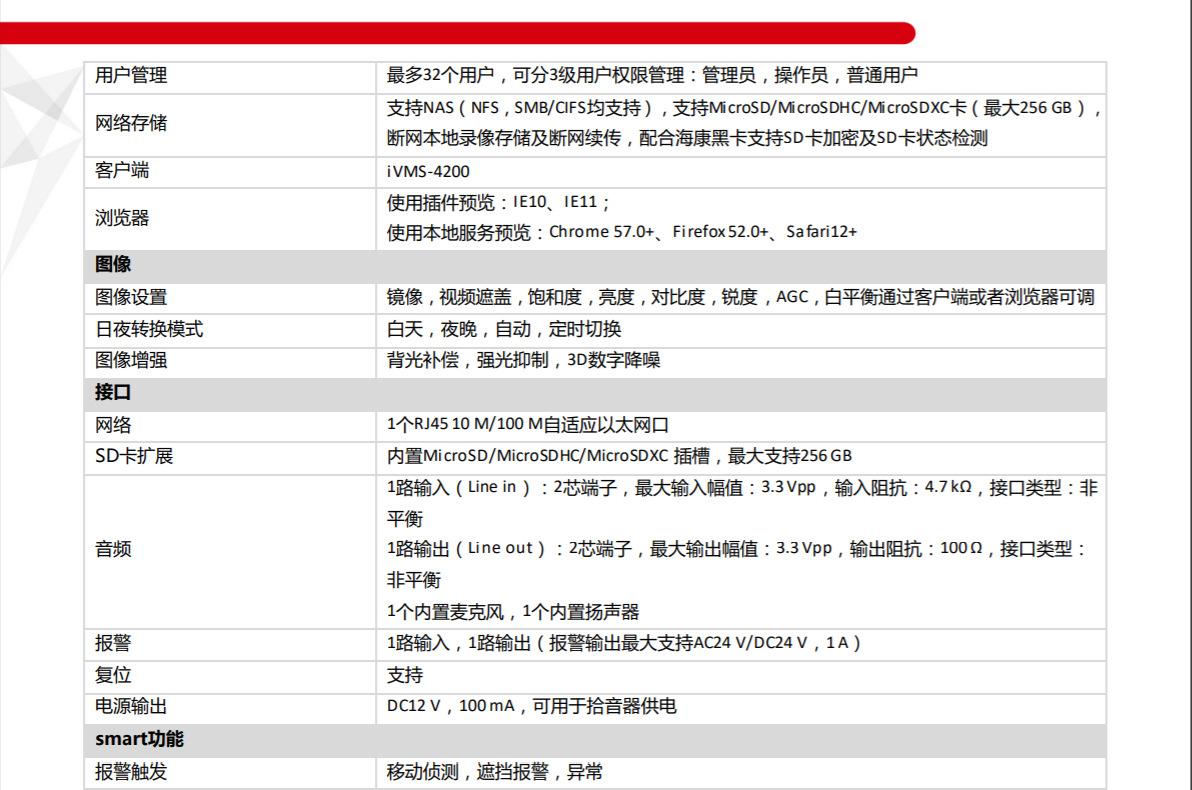
Task: Click the value '白天，夜晚，自动，定时切换'
Action: tap(504, 329)
